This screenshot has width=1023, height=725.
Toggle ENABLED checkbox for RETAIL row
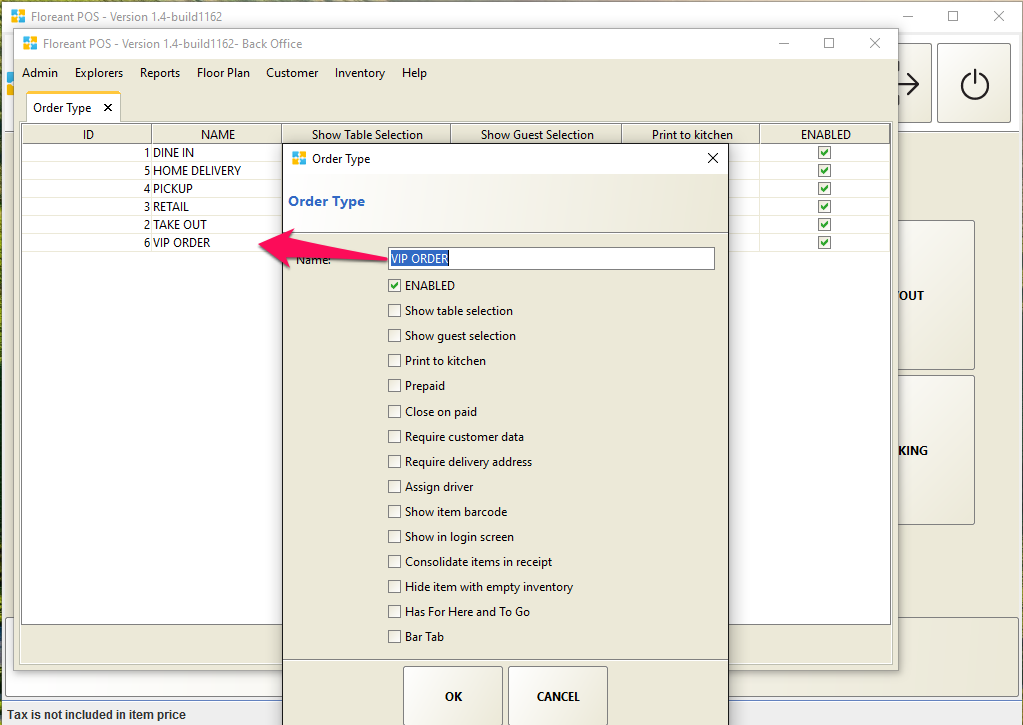tap(824, 206)
